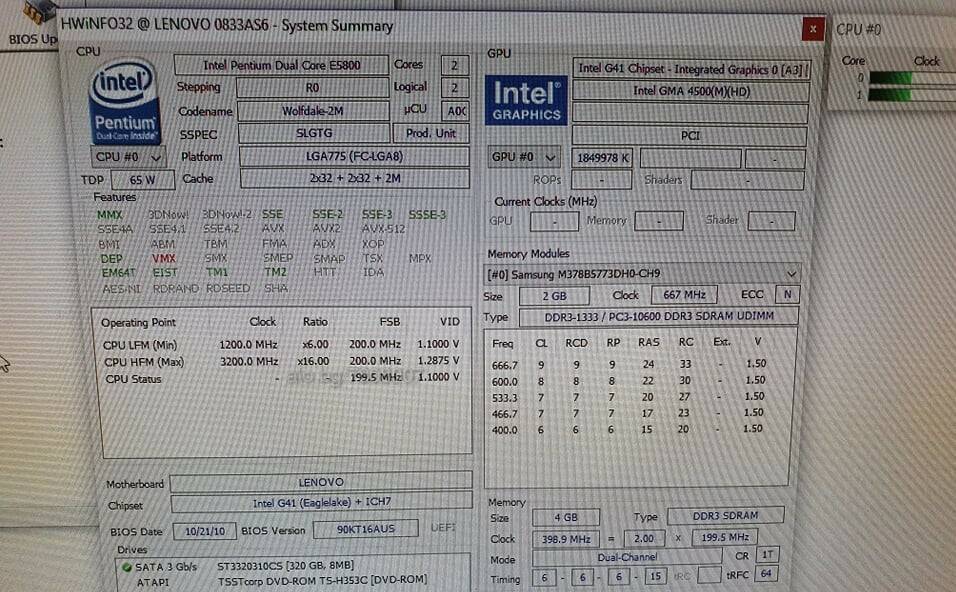Click the CR 1T field
Screen dimensions: 956x592
pyautogui.click(x=767, y=555)
